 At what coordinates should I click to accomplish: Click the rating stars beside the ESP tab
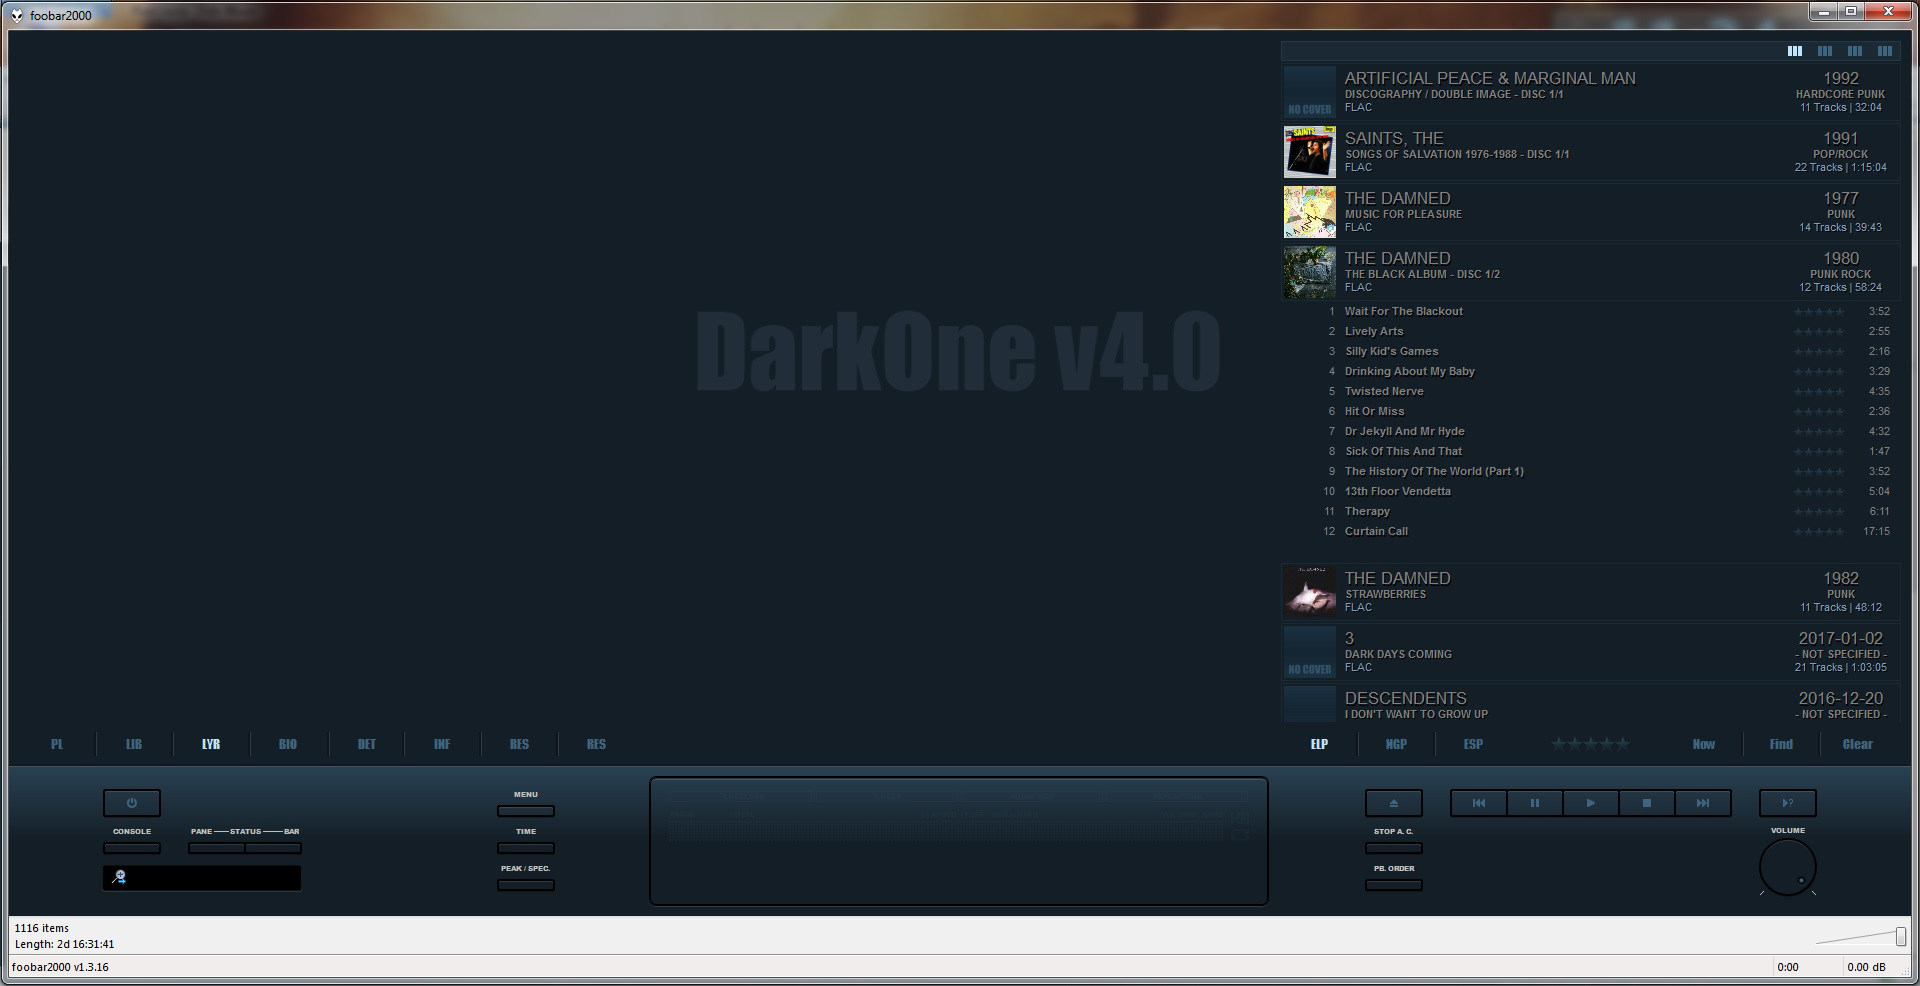coord(1590,744)
